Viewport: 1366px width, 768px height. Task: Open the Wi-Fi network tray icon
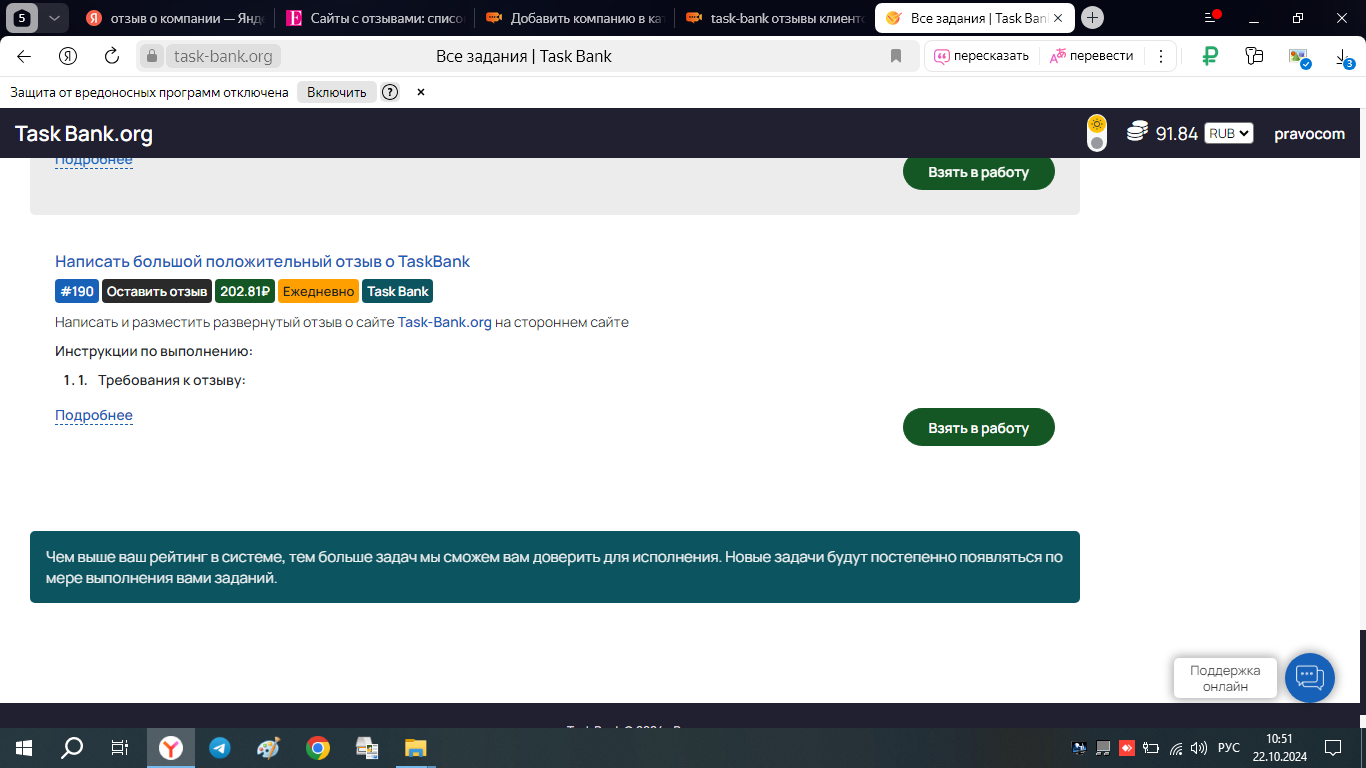pos(1176,747)
